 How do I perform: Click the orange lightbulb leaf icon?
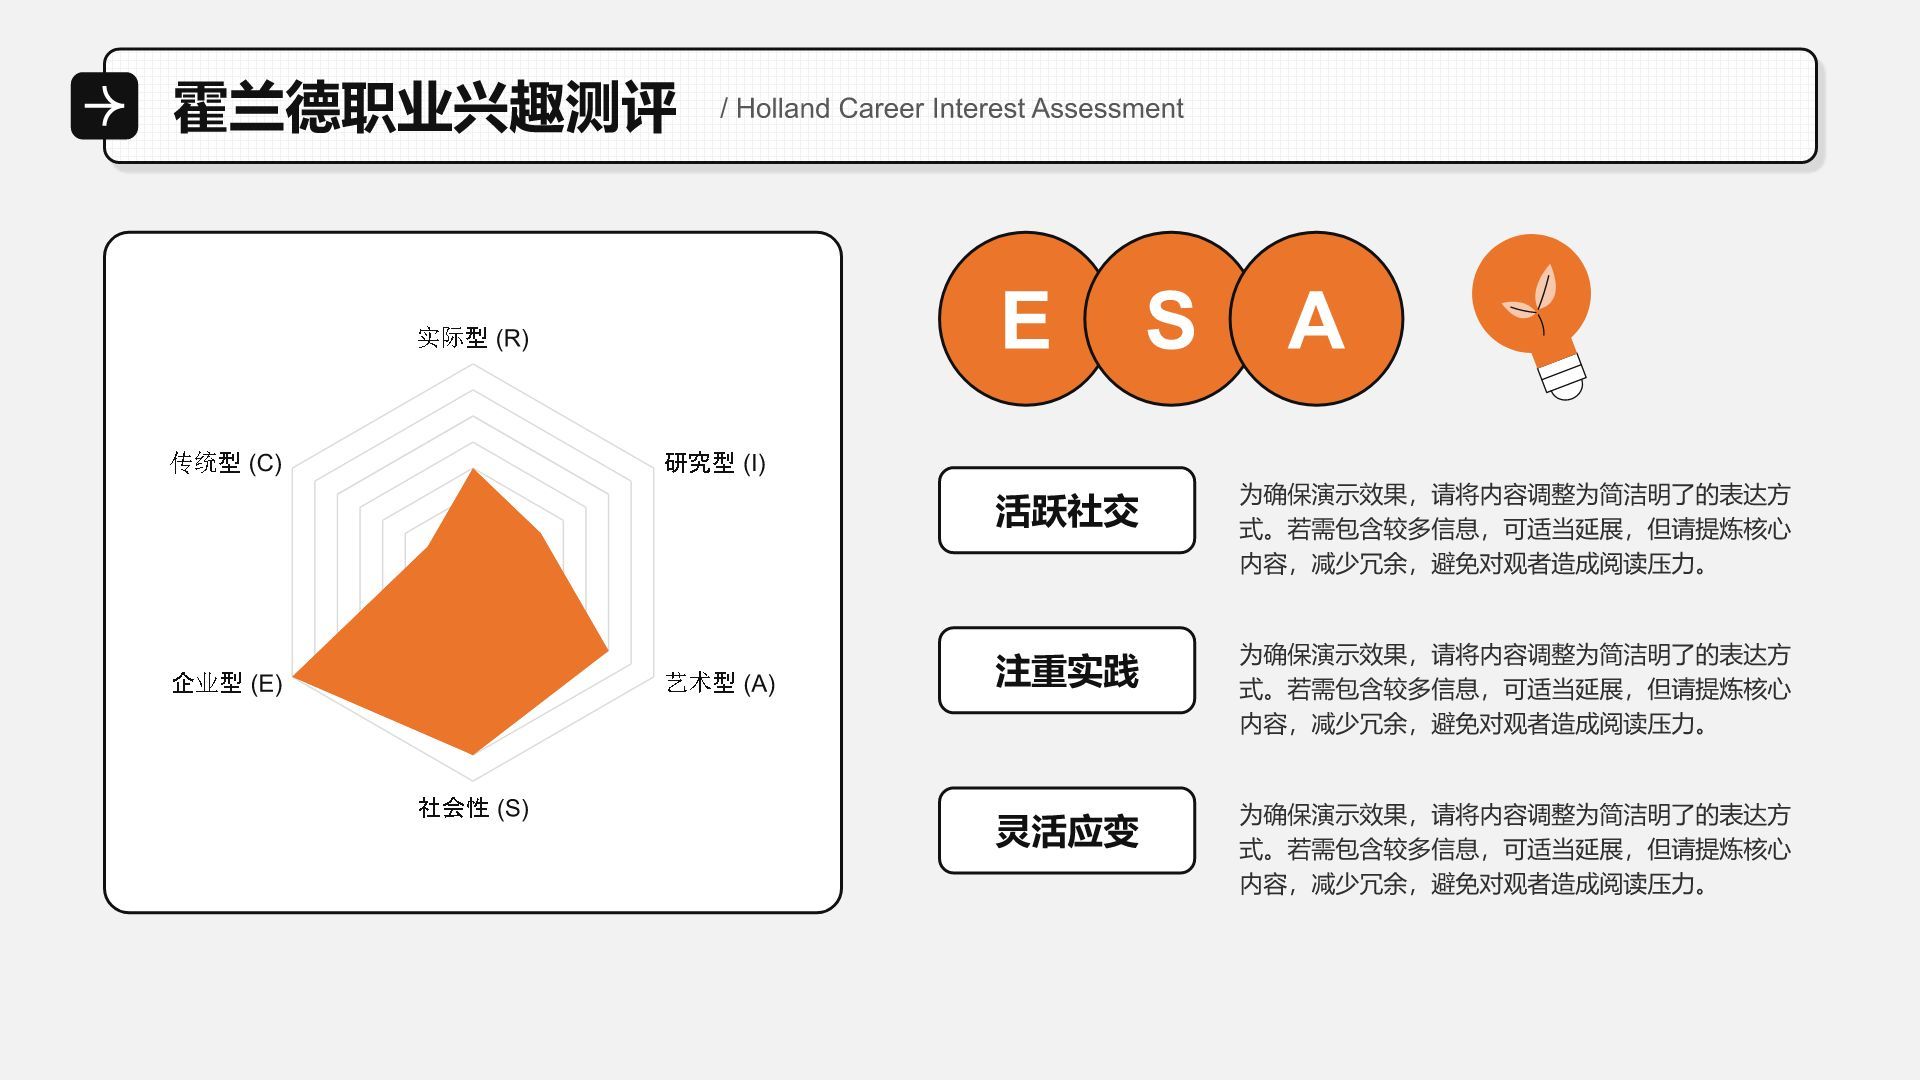(1531, 302)
